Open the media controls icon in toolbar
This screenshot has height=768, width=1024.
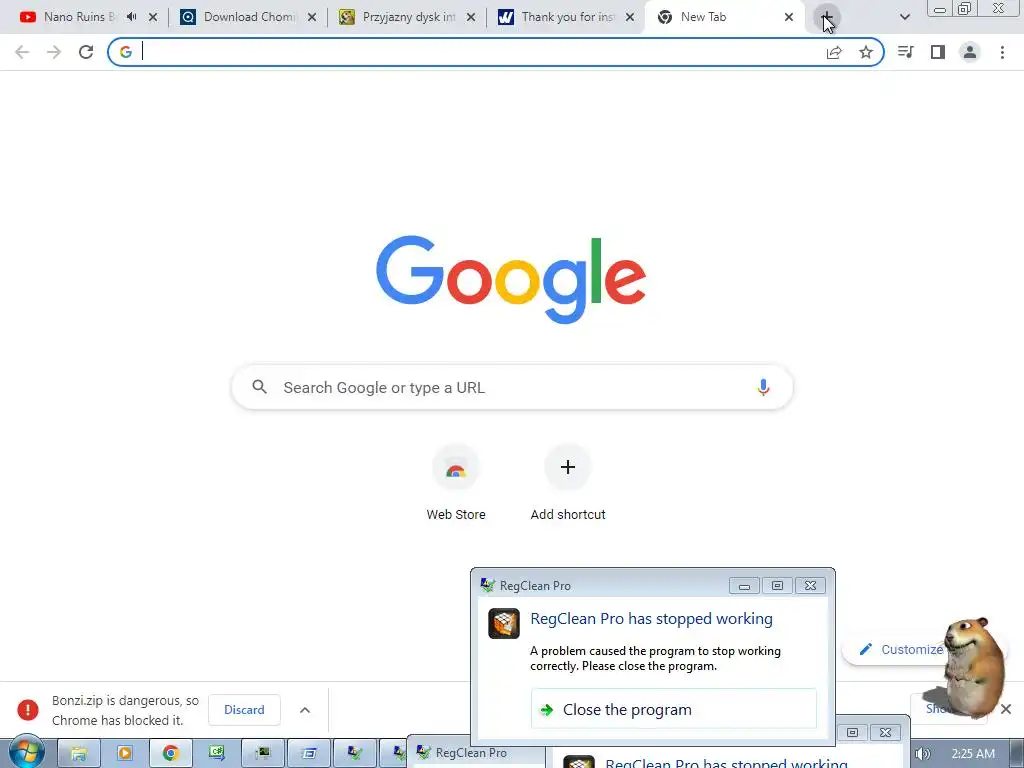[905, 52]
